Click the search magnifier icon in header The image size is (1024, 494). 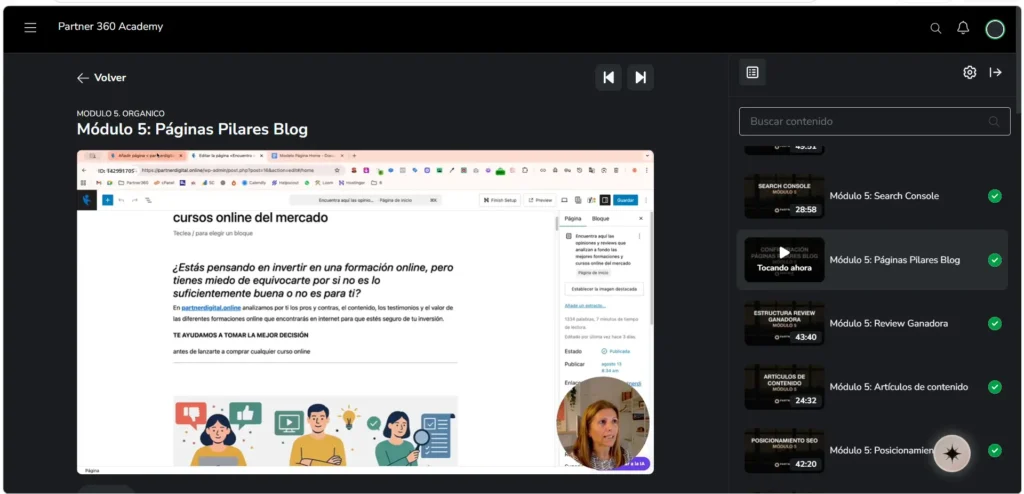936,28
